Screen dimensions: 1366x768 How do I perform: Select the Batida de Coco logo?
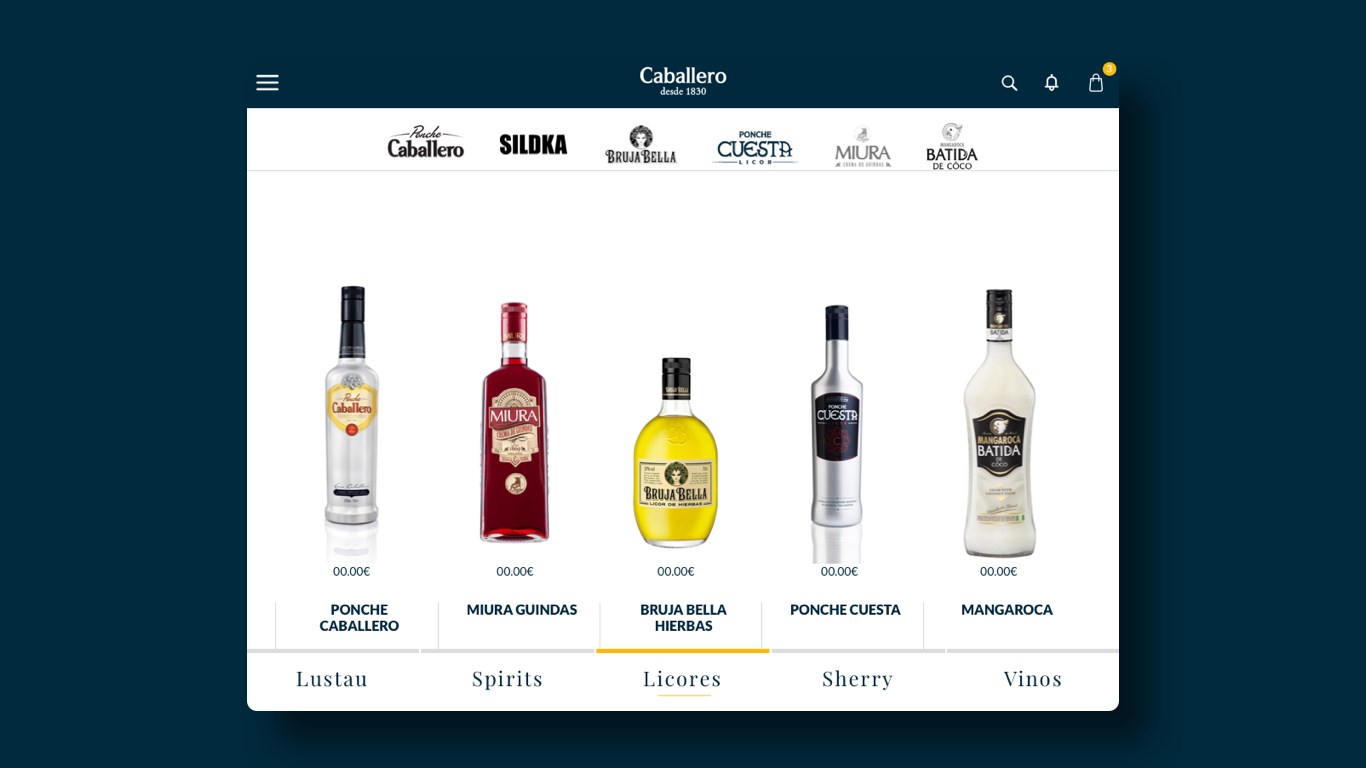click(952, 146)
